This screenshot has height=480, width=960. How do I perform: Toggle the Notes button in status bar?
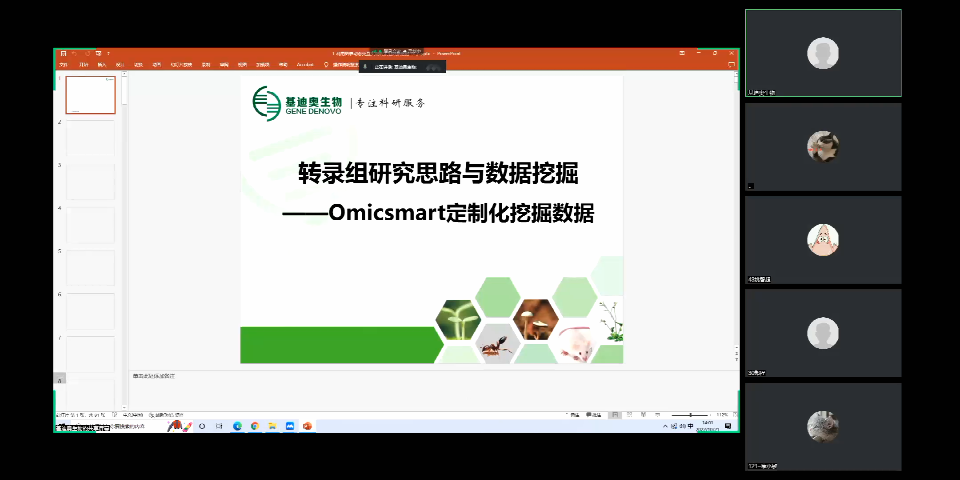click(x=574, y=415)
